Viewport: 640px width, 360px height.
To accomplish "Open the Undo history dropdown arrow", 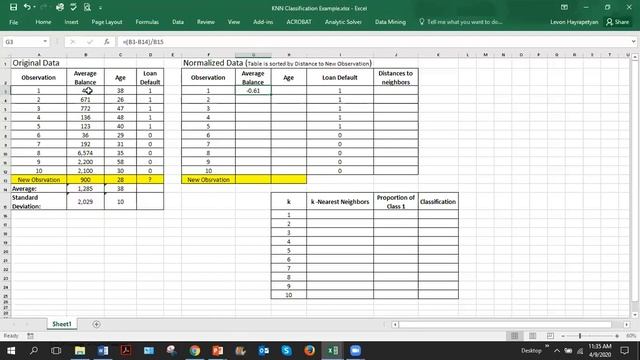I will (34, 7).
